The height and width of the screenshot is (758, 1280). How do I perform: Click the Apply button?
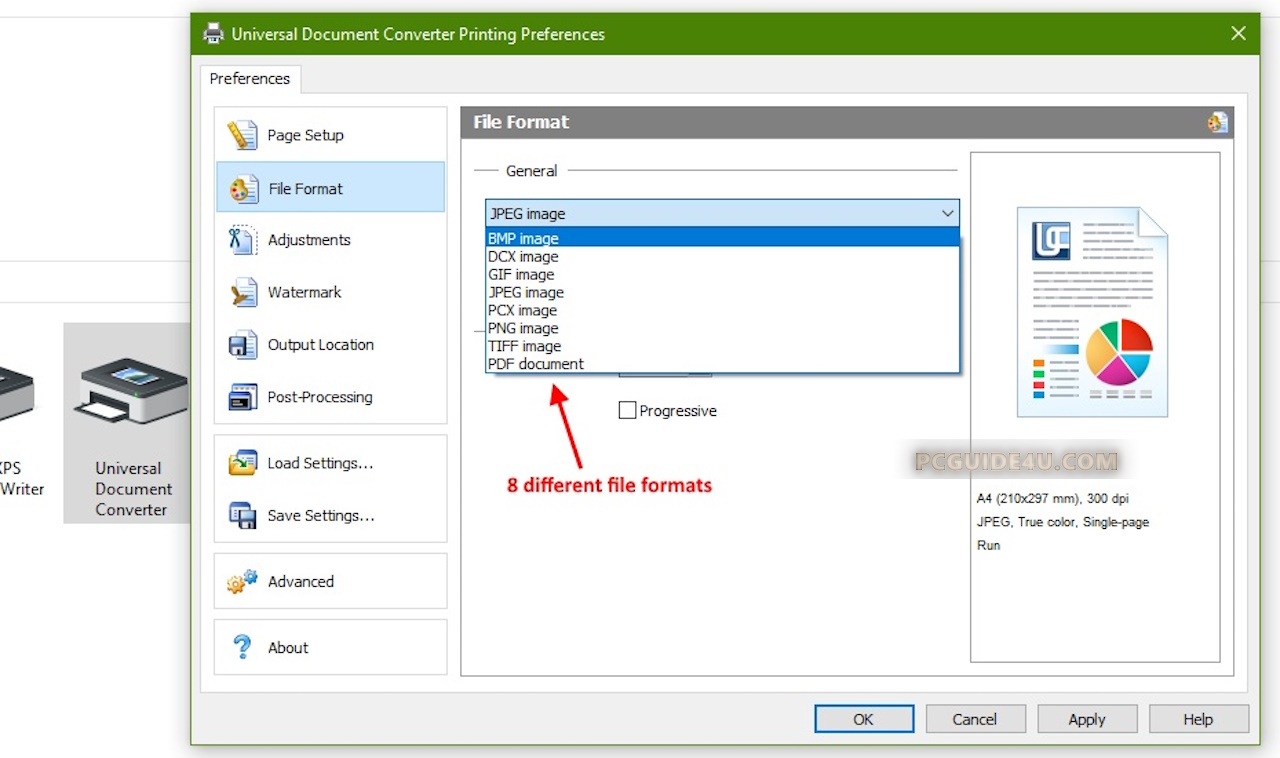point(1087,719)
